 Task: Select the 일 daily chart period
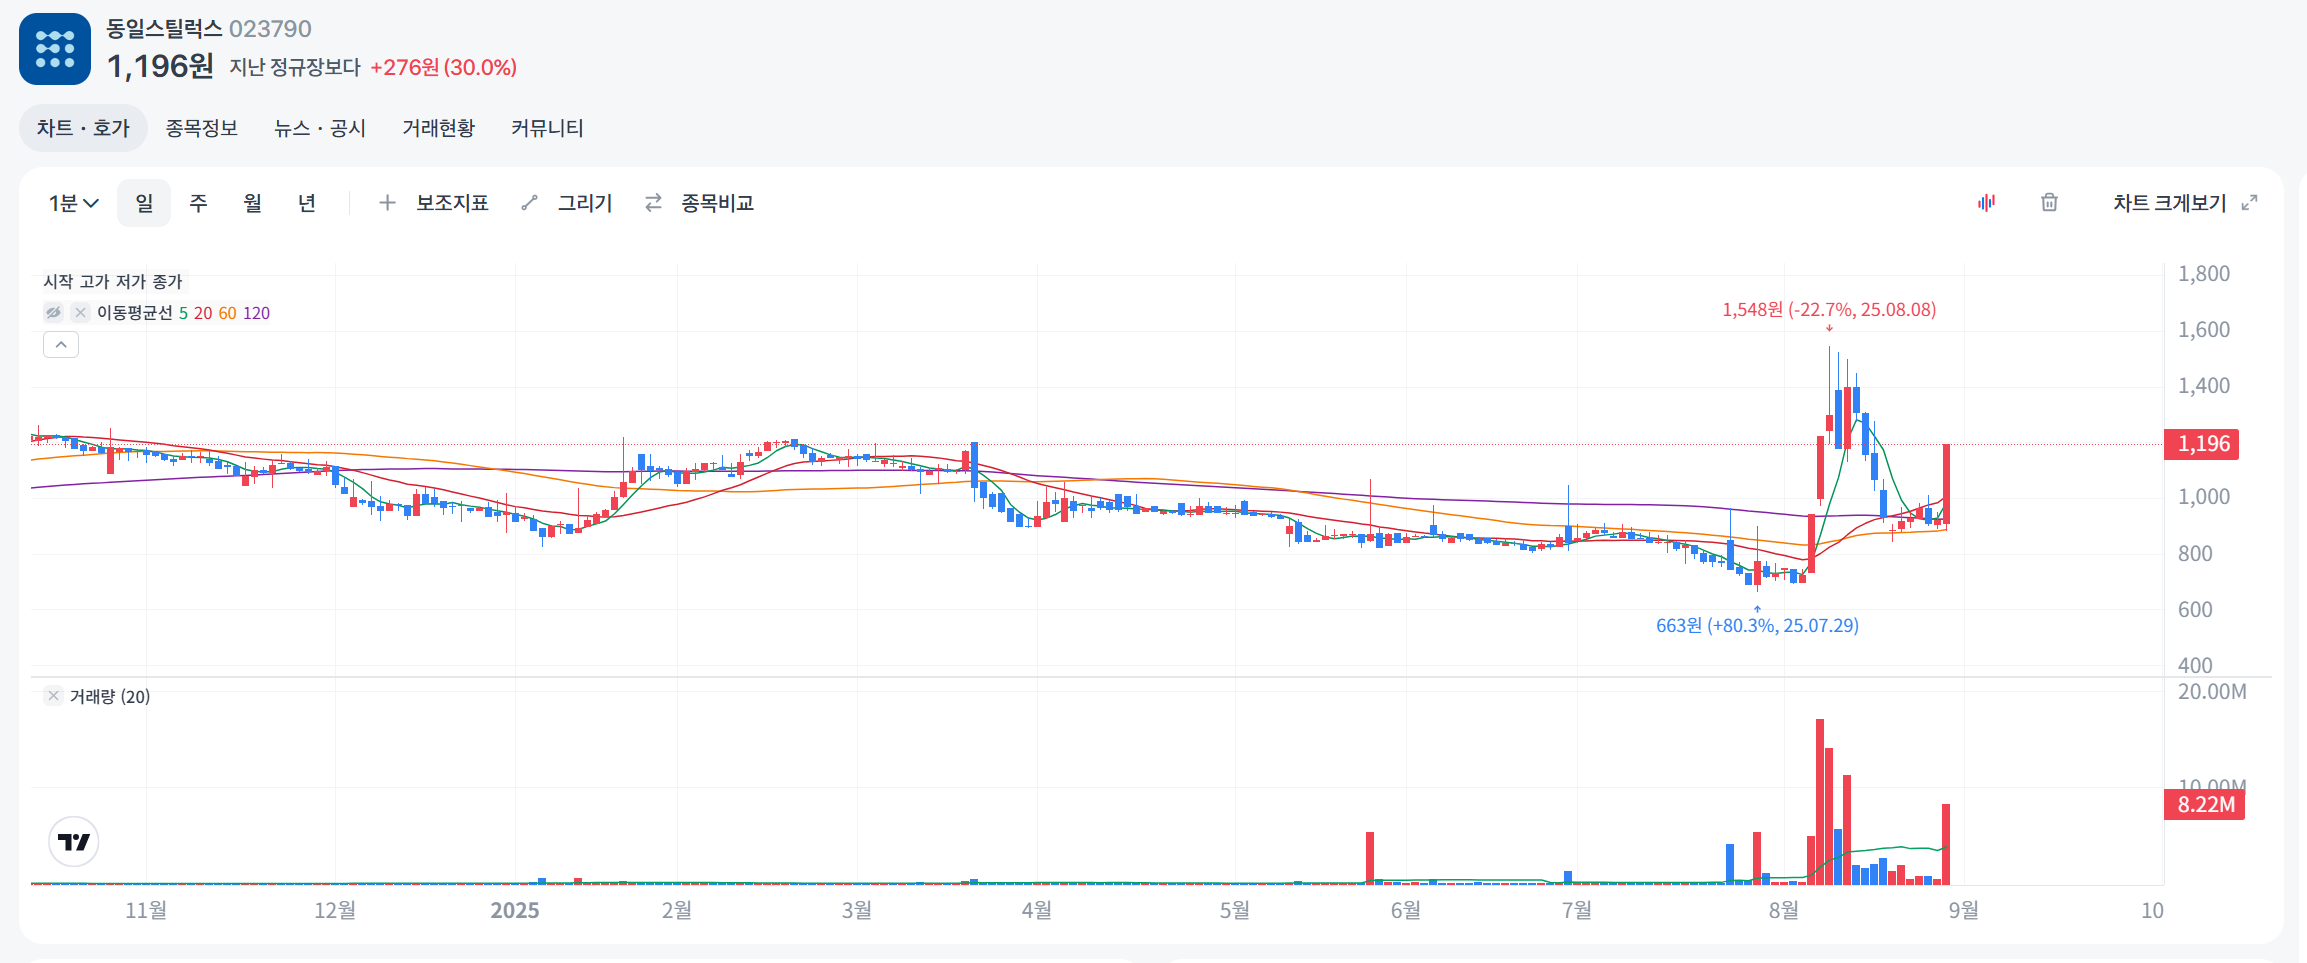pos(144,203)
